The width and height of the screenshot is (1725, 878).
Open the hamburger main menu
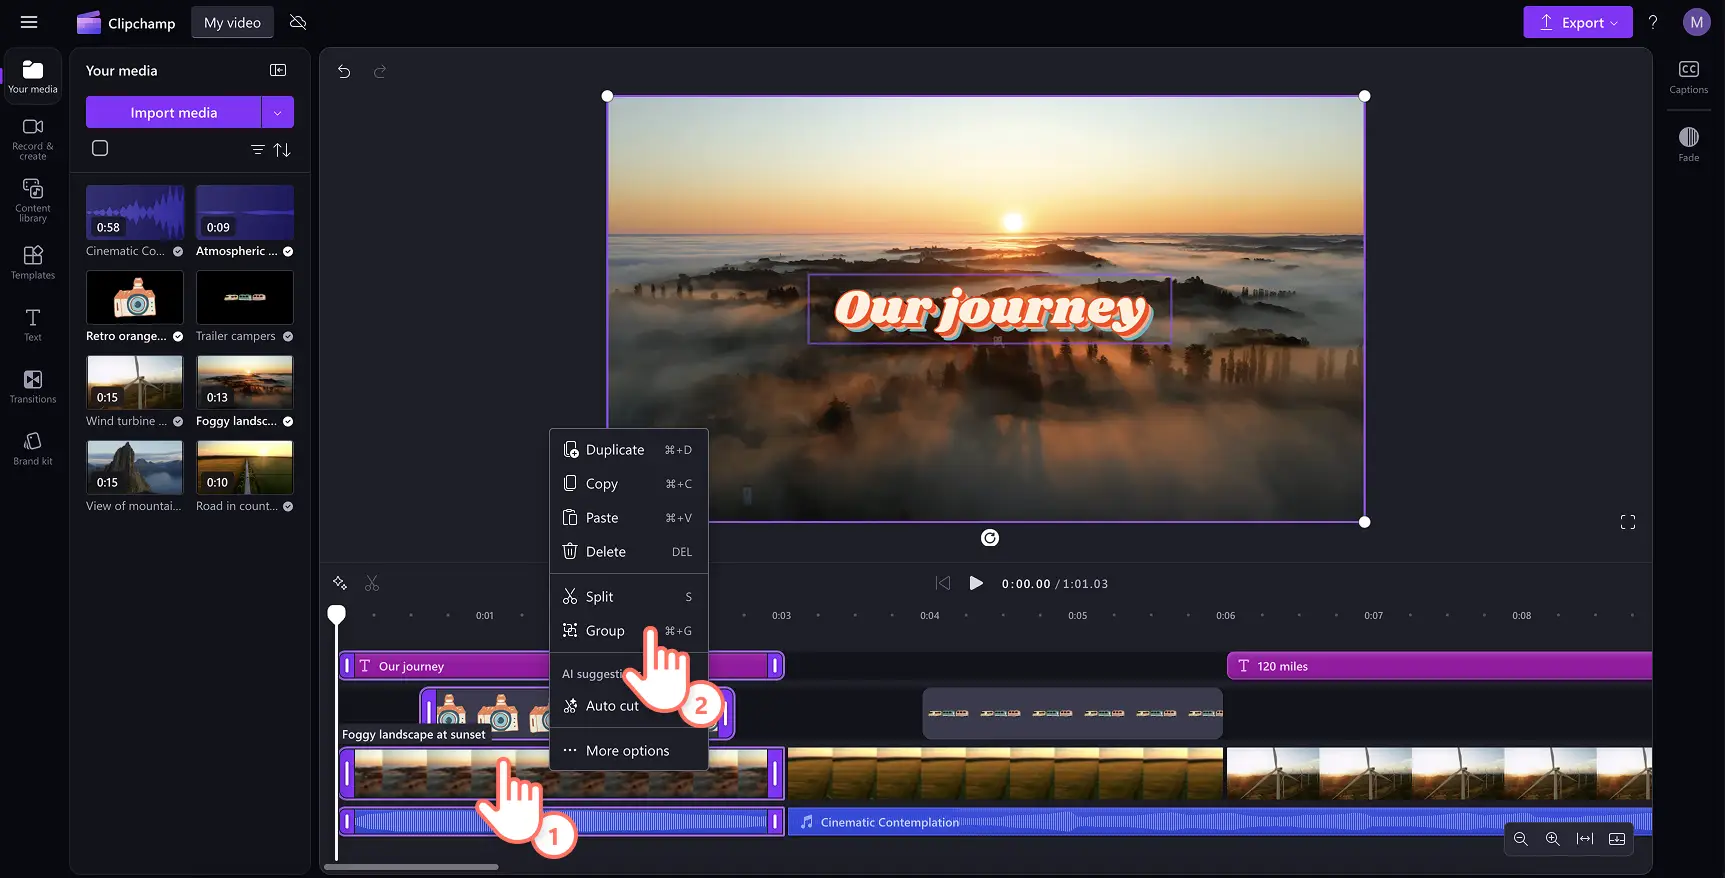pos(29,22)
